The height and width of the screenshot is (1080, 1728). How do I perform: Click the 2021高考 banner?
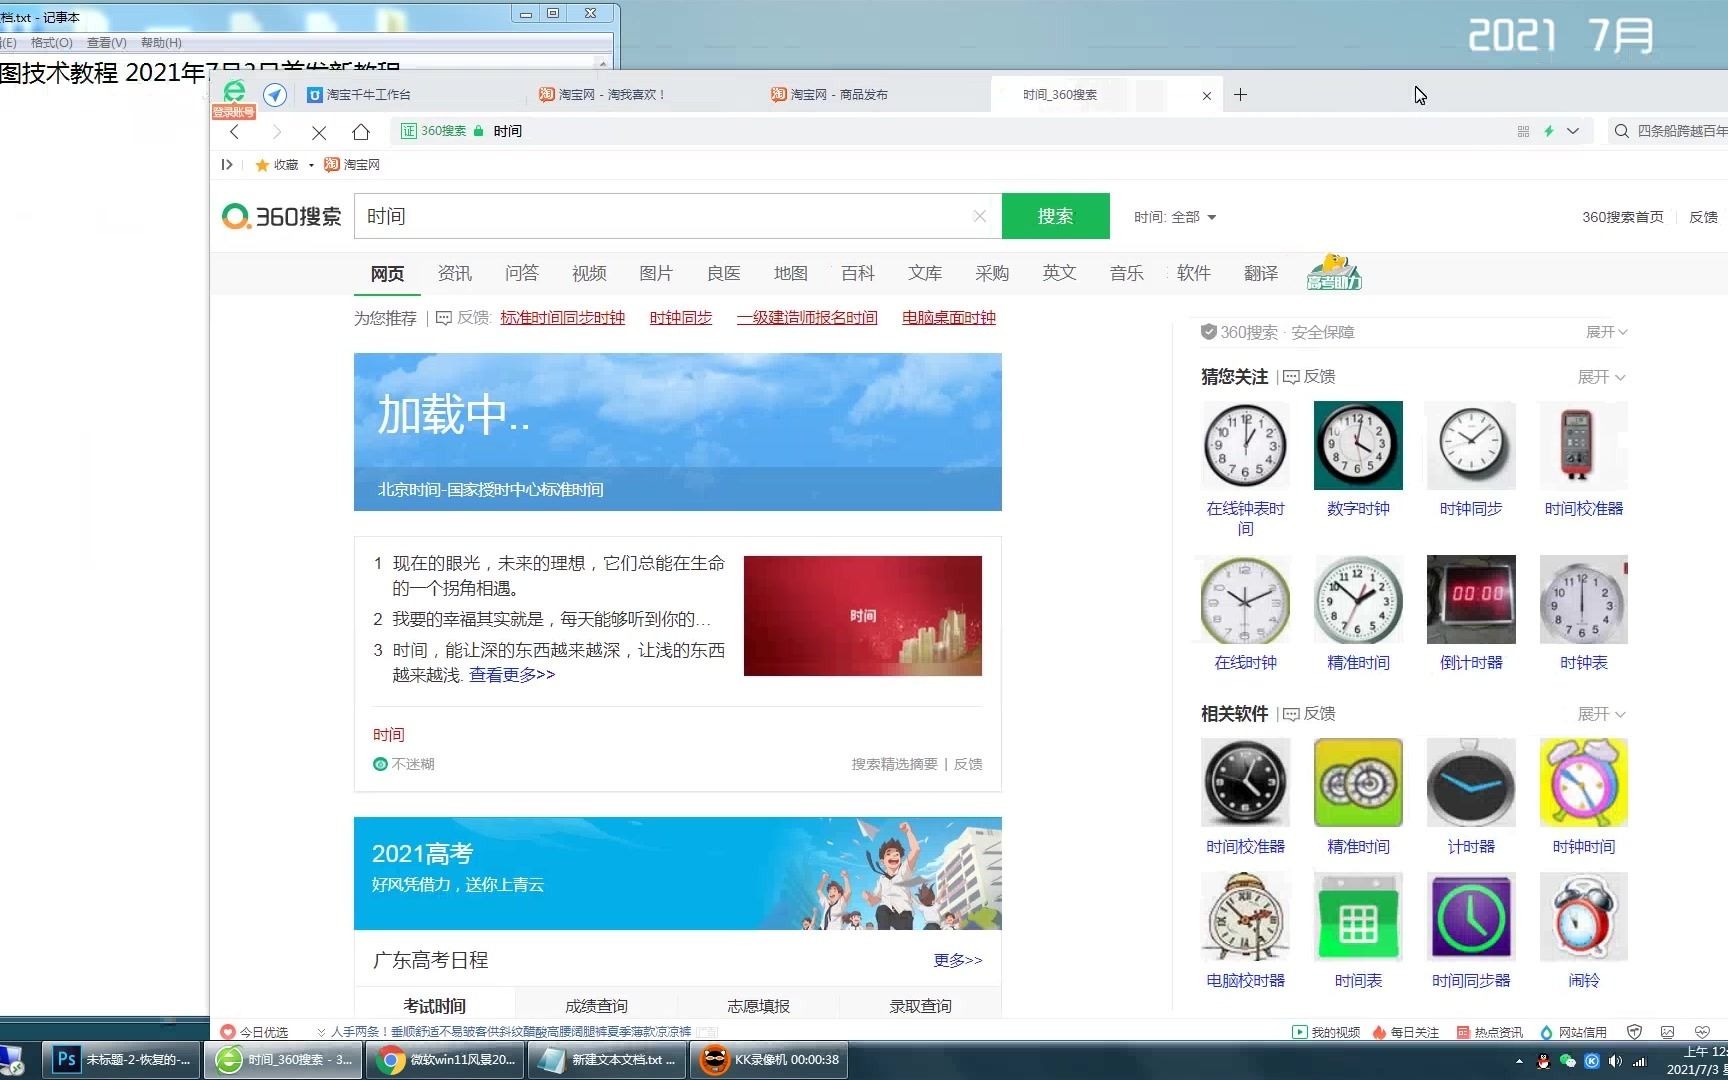[x=677, y=873]
